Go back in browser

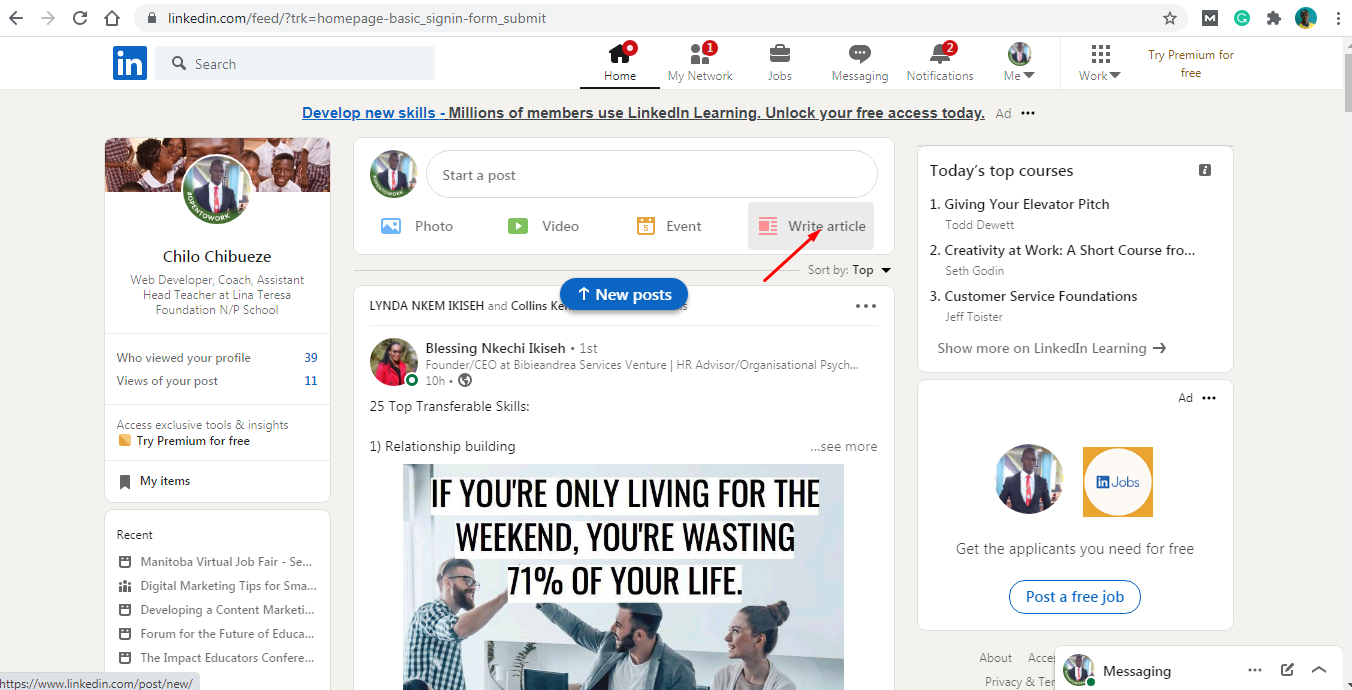(x=16, y=18)
